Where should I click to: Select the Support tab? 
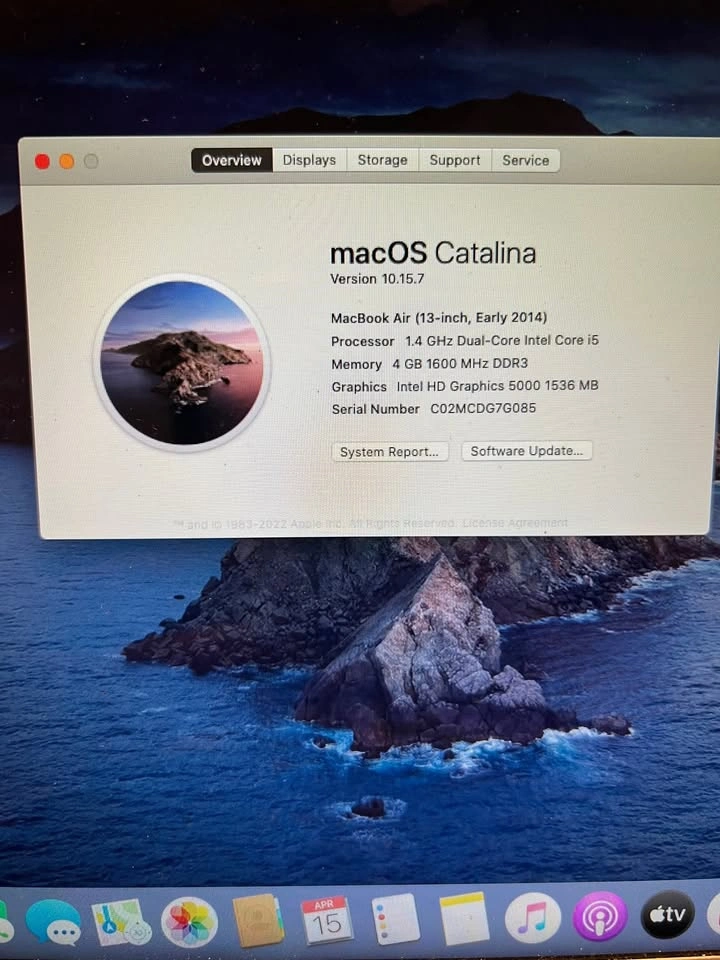(455, 160)
